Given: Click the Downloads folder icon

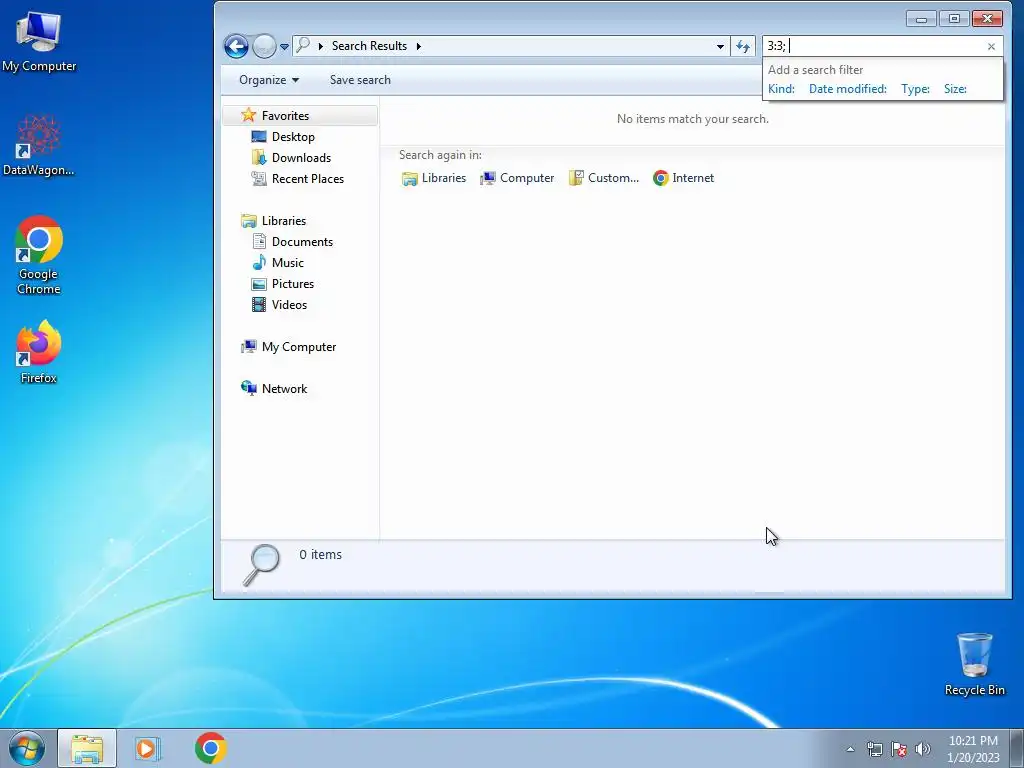Looking at the screenshot, I should pyautogui.click(x=259, y=157).
